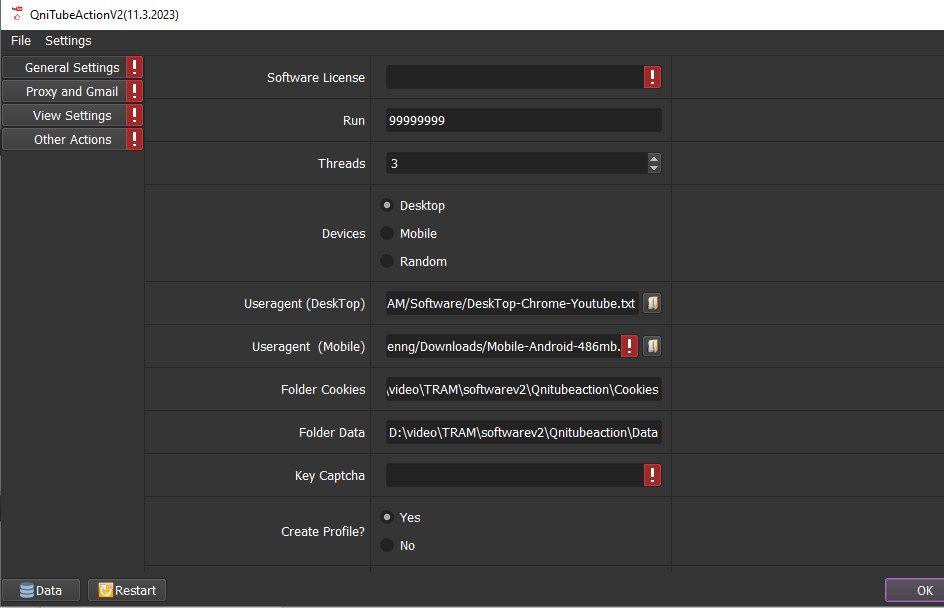Set Create Profile to No
The image size is (944, 608).
(388, 546)
